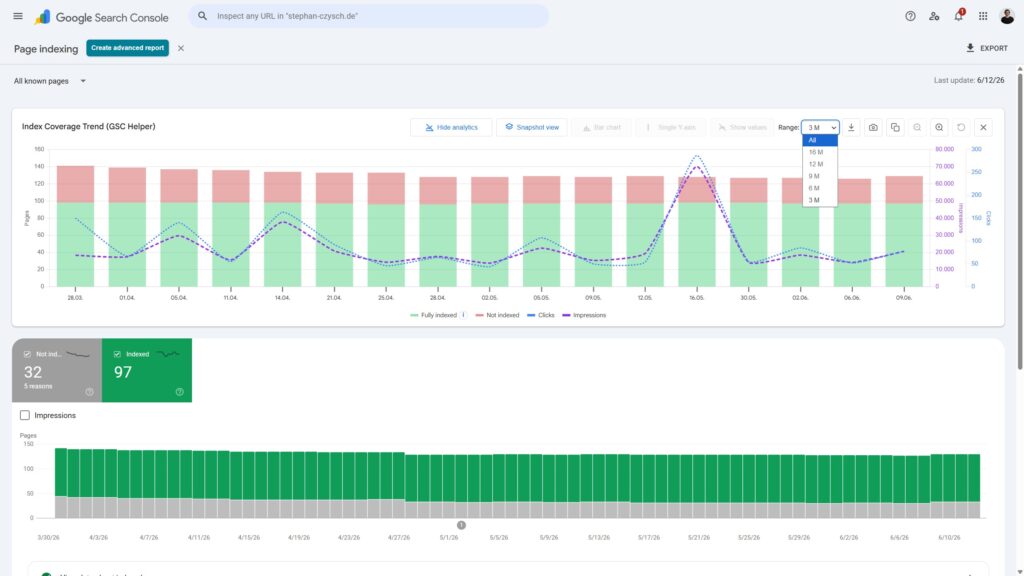Click the URL inspection search field
This screenshot has width=1024, height=576.
(x=369, y=16)
